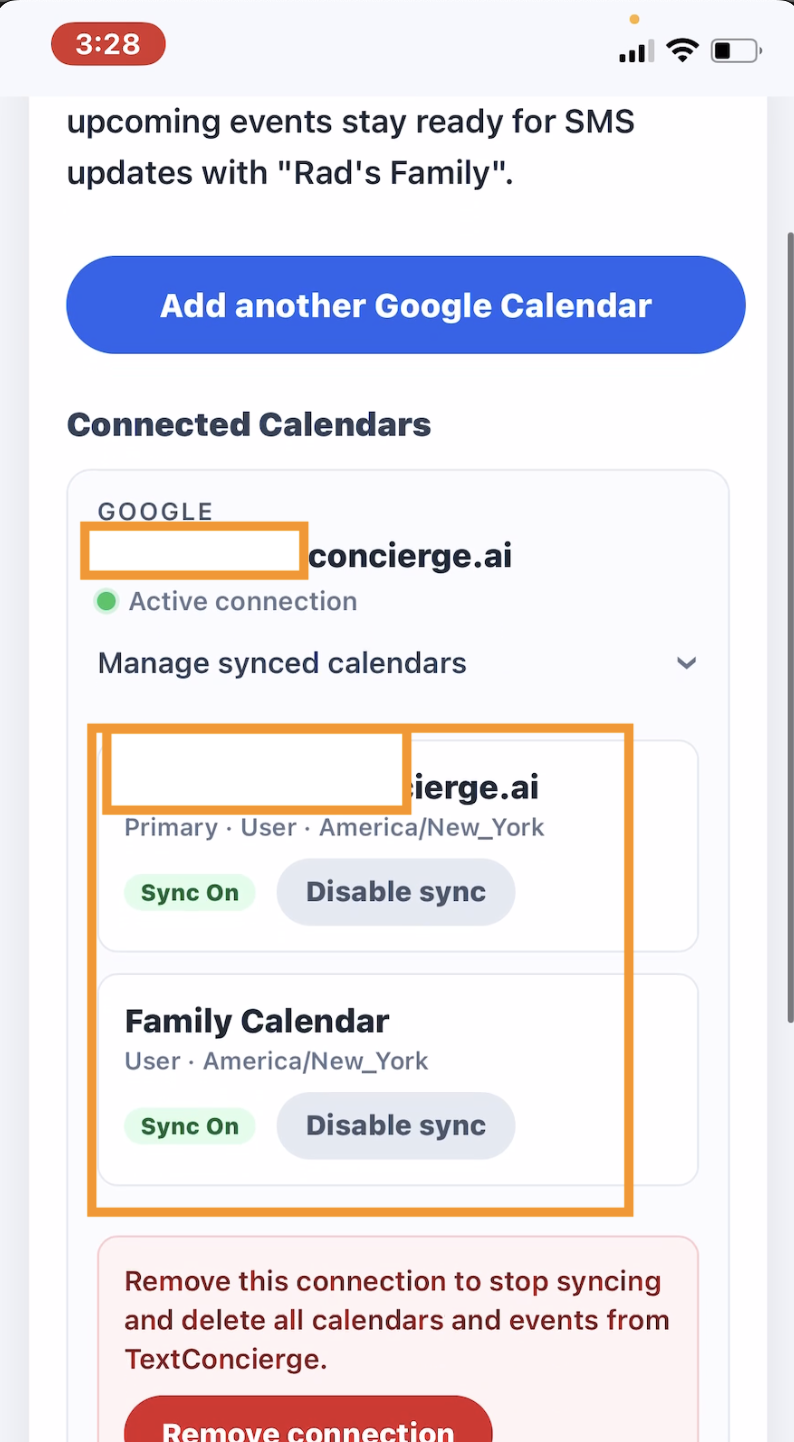Click the GOOGLE provider label
Screen dimensions: 794x1442
(x=155, y=511)
